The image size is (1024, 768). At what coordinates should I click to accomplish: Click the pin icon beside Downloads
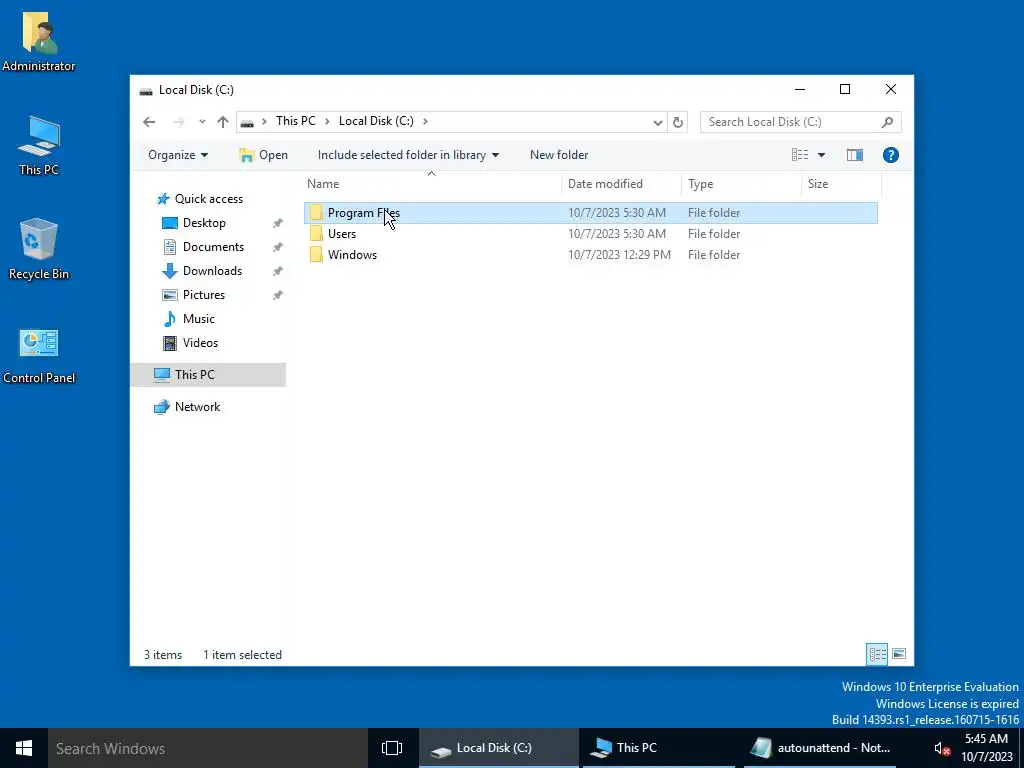(x=278, y=271)
